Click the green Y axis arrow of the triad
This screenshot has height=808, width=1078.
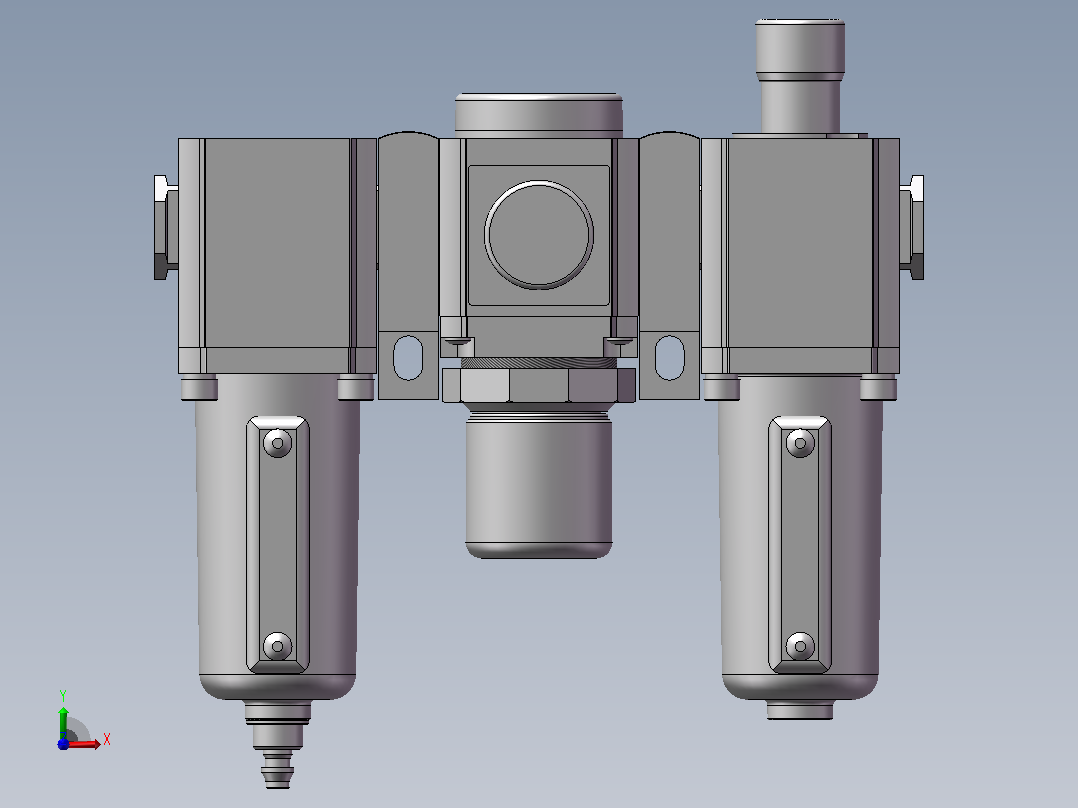tap(63, 721)
